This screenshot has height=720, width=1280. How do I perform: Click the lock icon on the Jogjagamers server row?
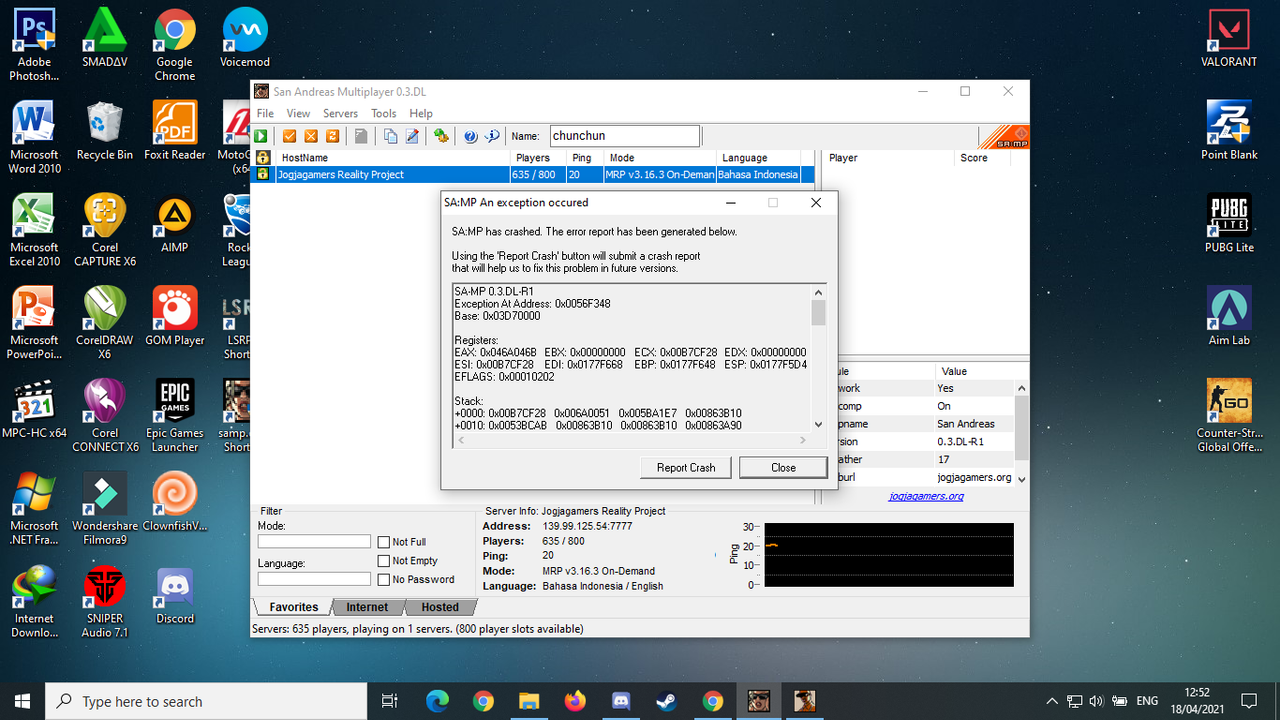[263, 174]
